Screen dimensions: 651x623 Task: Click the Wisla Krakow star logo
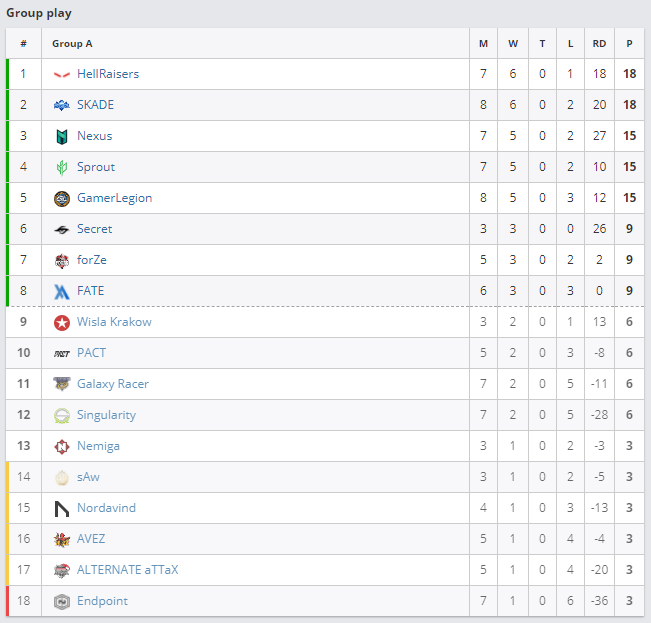coord(62,322)
